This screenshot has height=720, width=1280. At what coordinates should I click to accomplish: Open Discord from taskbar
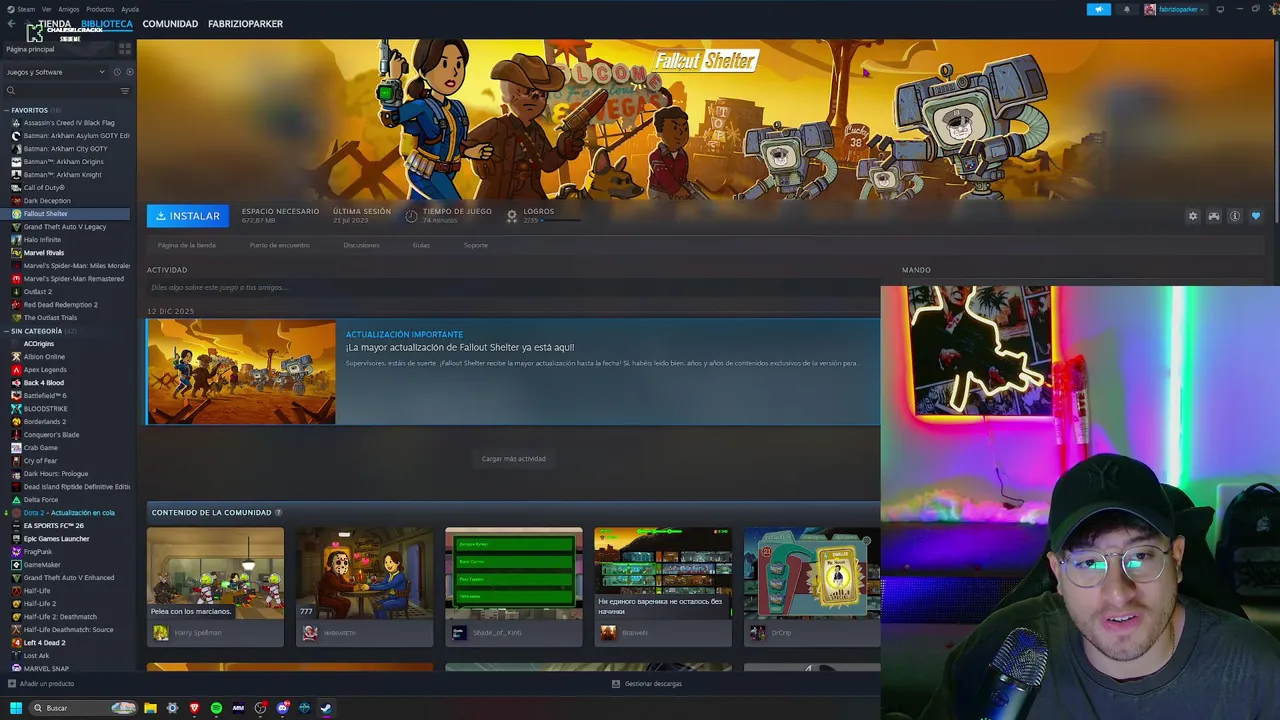tap(282, 708)
